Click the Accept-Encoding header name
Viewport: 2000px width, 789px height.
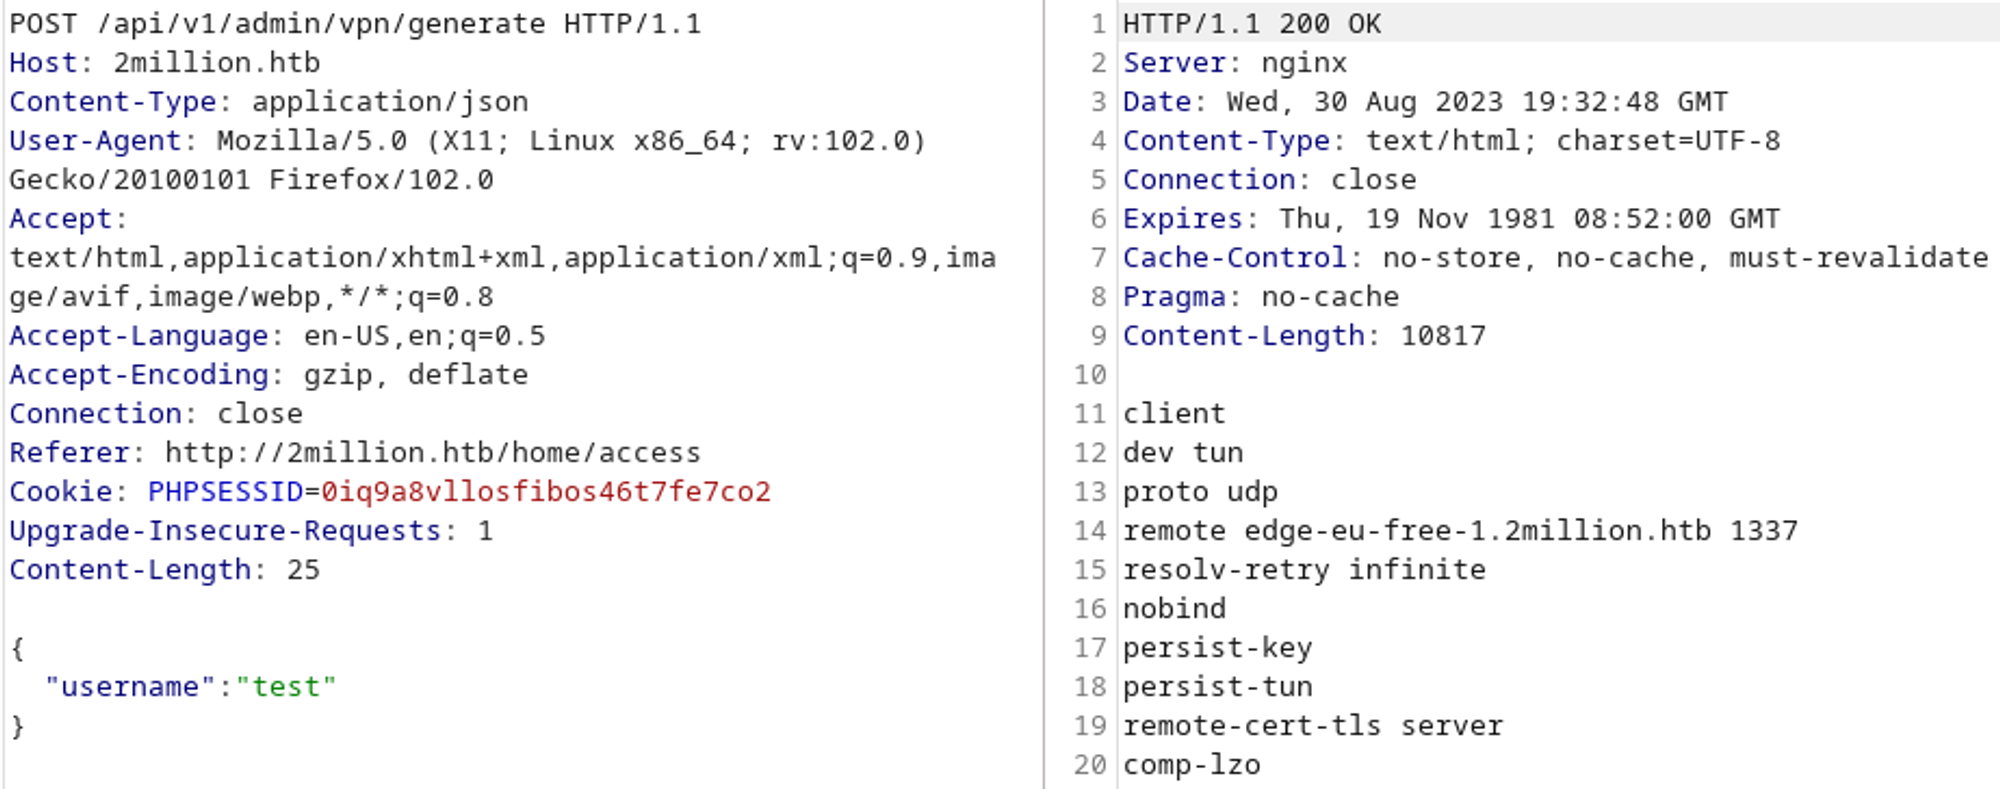pos(138,375)
